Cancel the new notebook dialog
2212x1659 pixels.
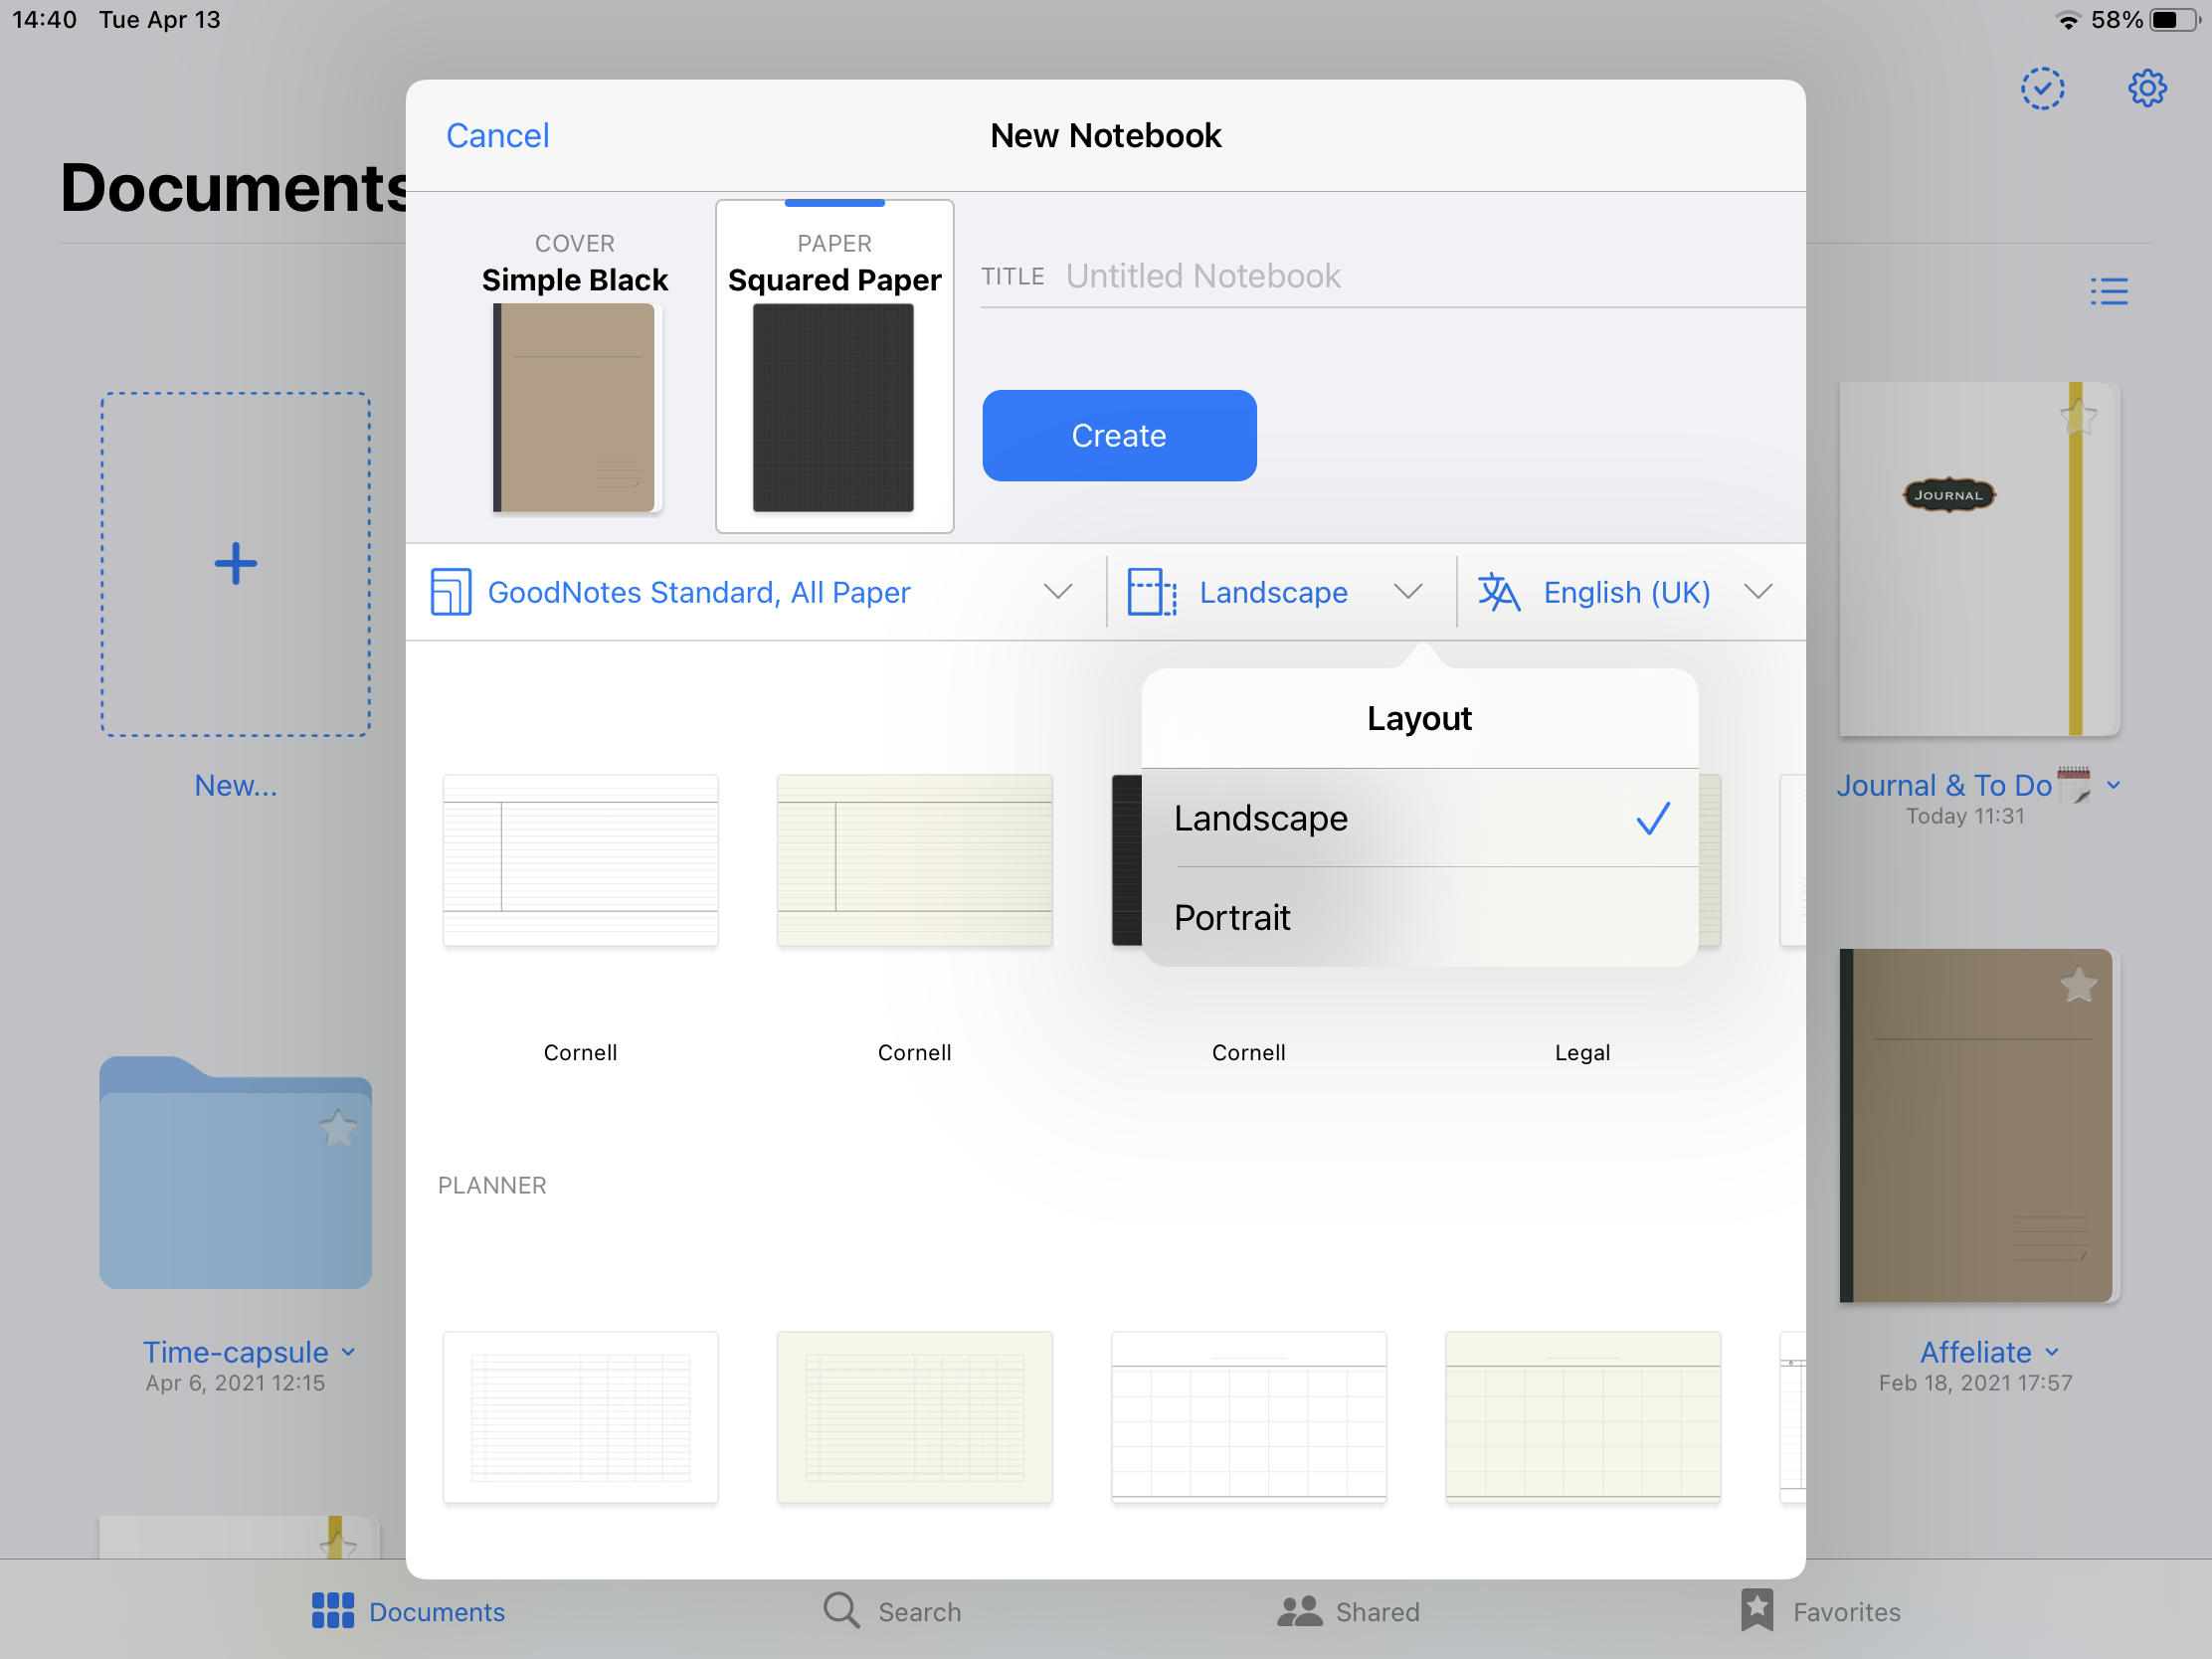[497, 136]
